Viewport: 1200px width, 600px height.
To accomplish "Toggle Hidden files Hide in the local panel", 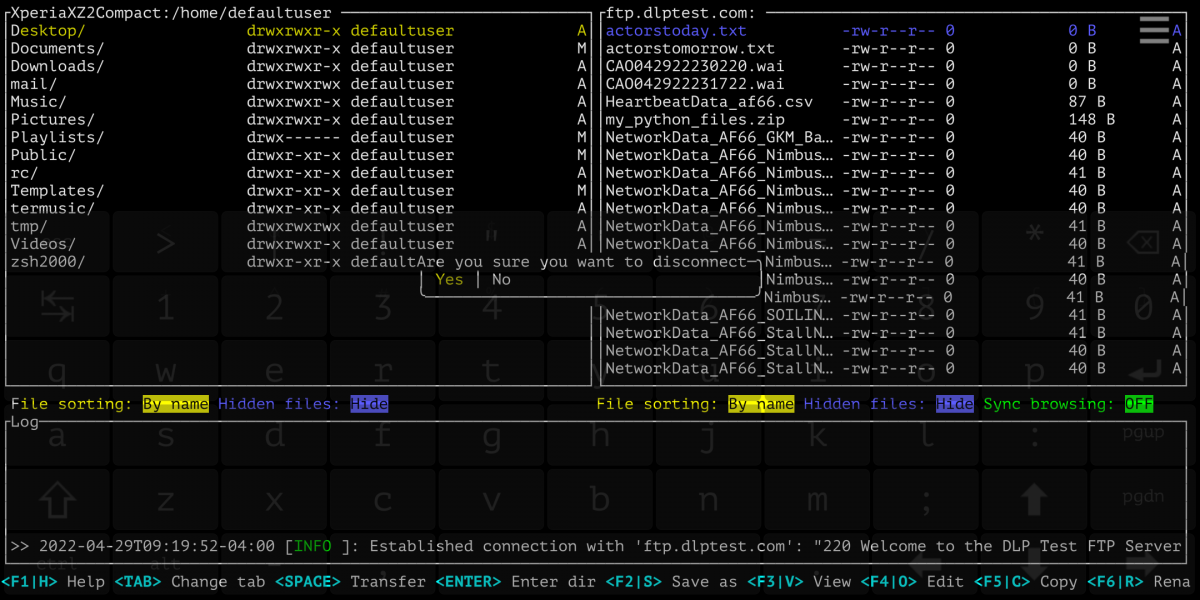I will (x=368, y=404).
